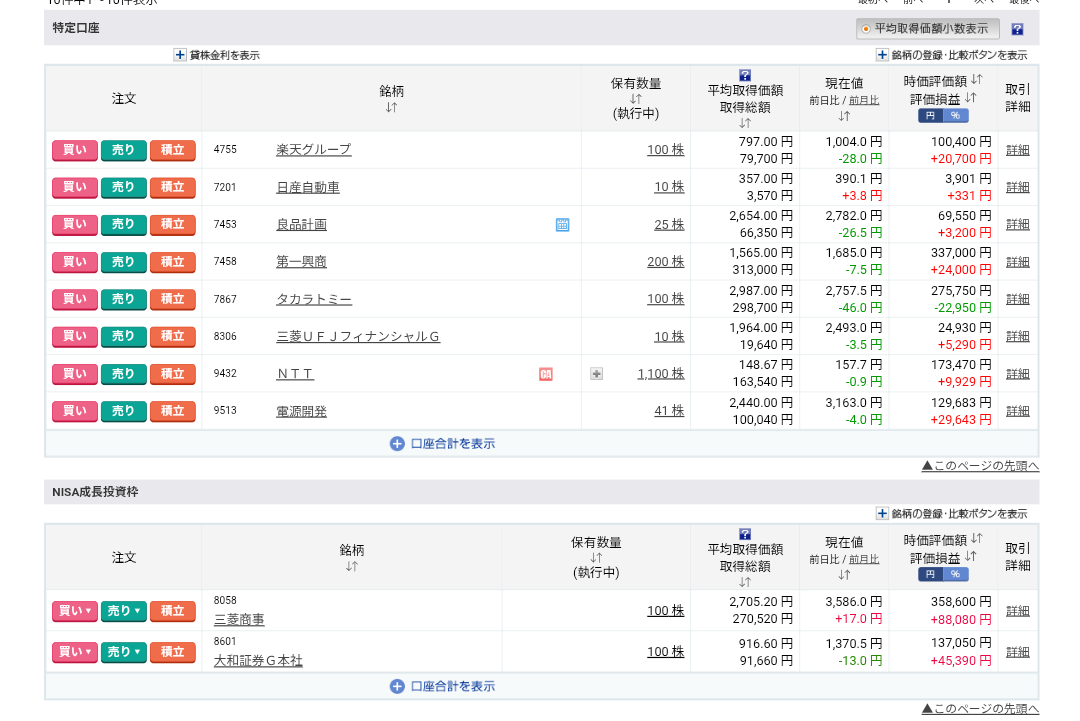This screenshot has width=1080, height=721.
Task: Open the help icon beside 平均取得価額小数表示
Action: [1017, 30]
